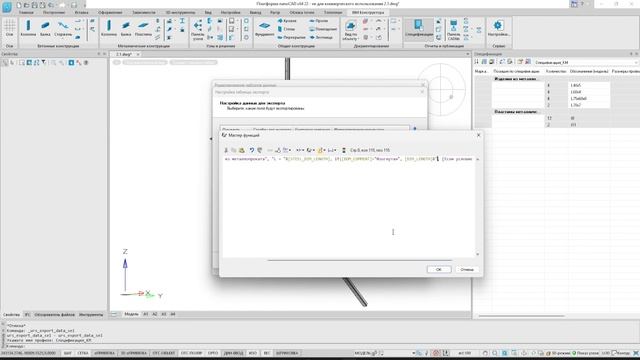
Task: Click horizontal scrollbar in Мастер функций
Action: click(360, 260)
